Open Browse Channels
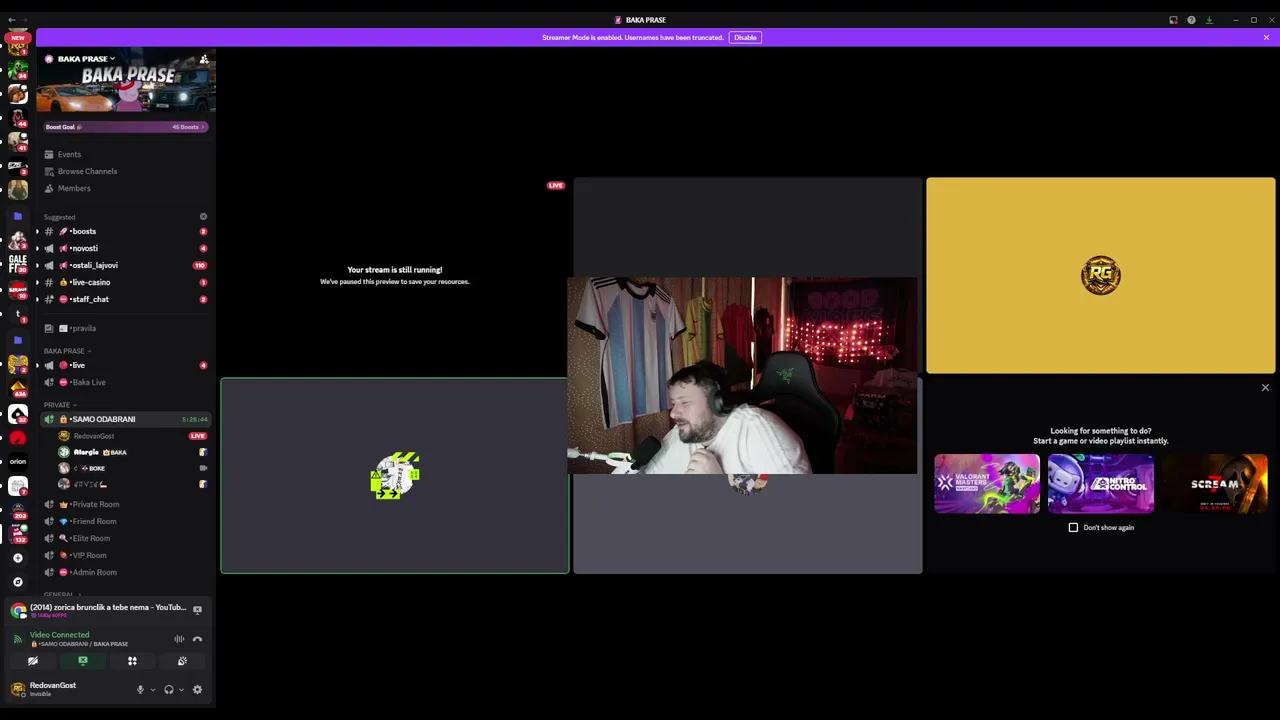1280x720 pixels. coord(125,171)
